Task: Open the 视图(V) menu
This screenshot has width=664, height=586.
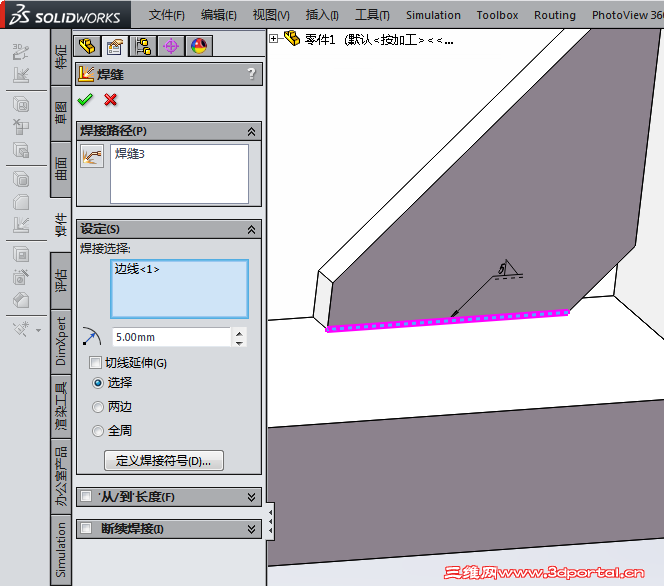Action: pyautogui.click(x=271, y=15)
